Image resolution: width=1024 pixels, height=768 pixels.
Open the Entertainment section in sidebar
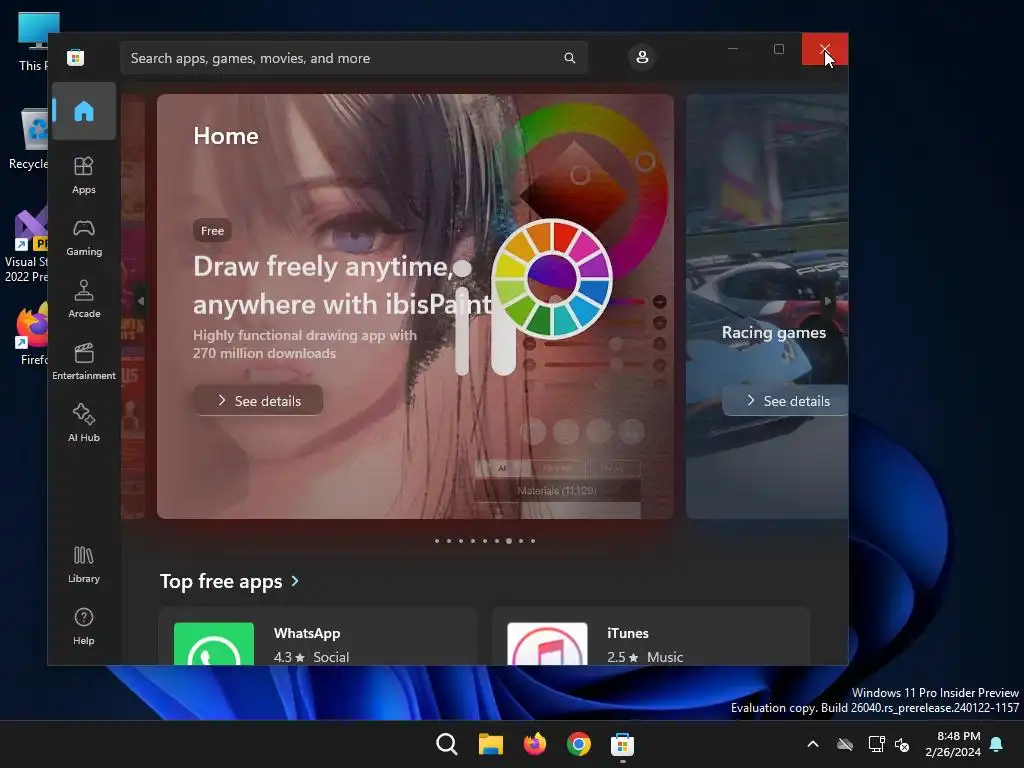[84, 361]
